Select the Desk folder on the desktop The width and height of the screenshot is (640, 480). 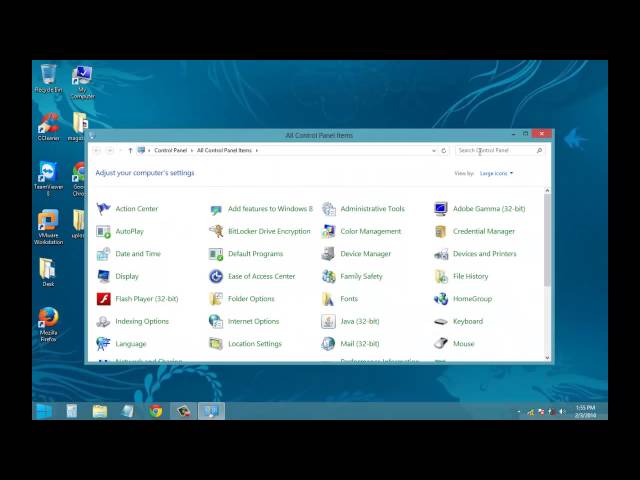(48, 272)
